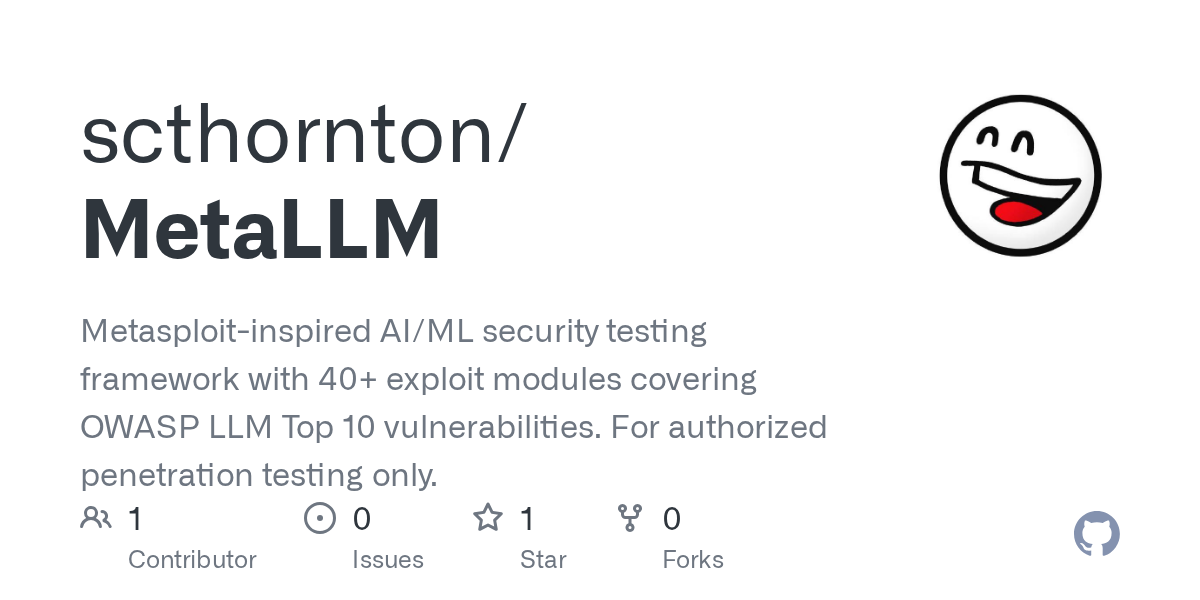The image size is (1200, 600).
Task: Click the Issues circle-dot icon
Action: tap(319, 518)
